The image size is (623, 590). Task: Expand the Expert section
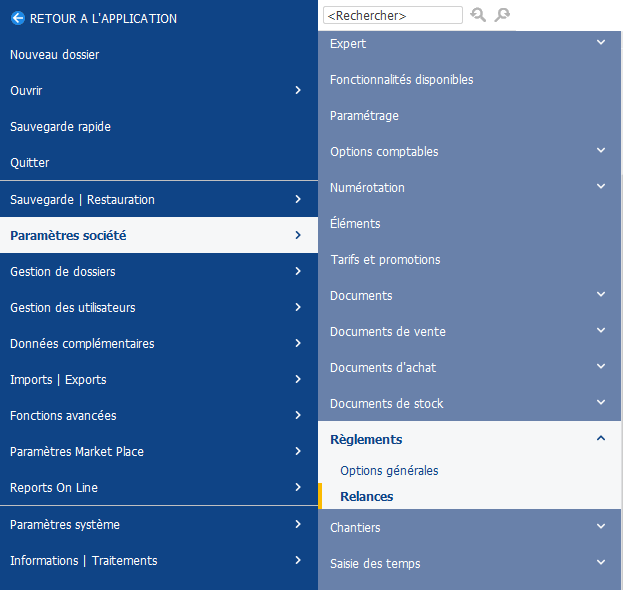pyautogui.click(x=601, y=42)
